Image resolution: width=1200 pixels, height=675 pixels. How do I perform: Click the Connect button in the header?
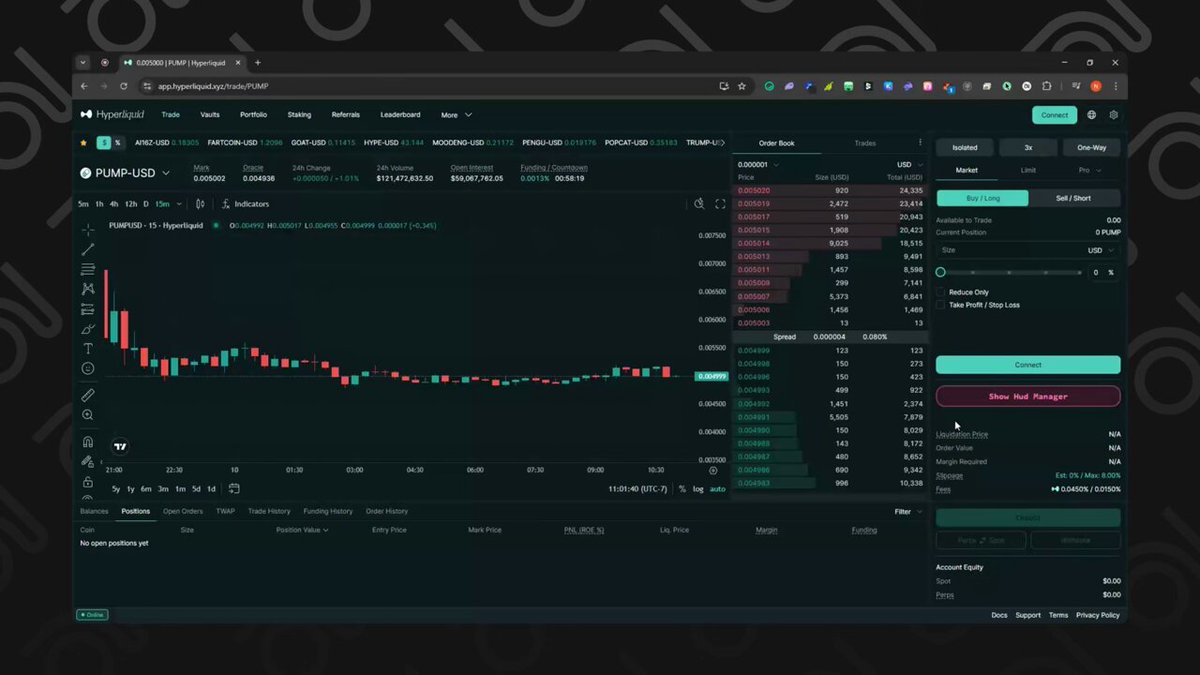1054,115
